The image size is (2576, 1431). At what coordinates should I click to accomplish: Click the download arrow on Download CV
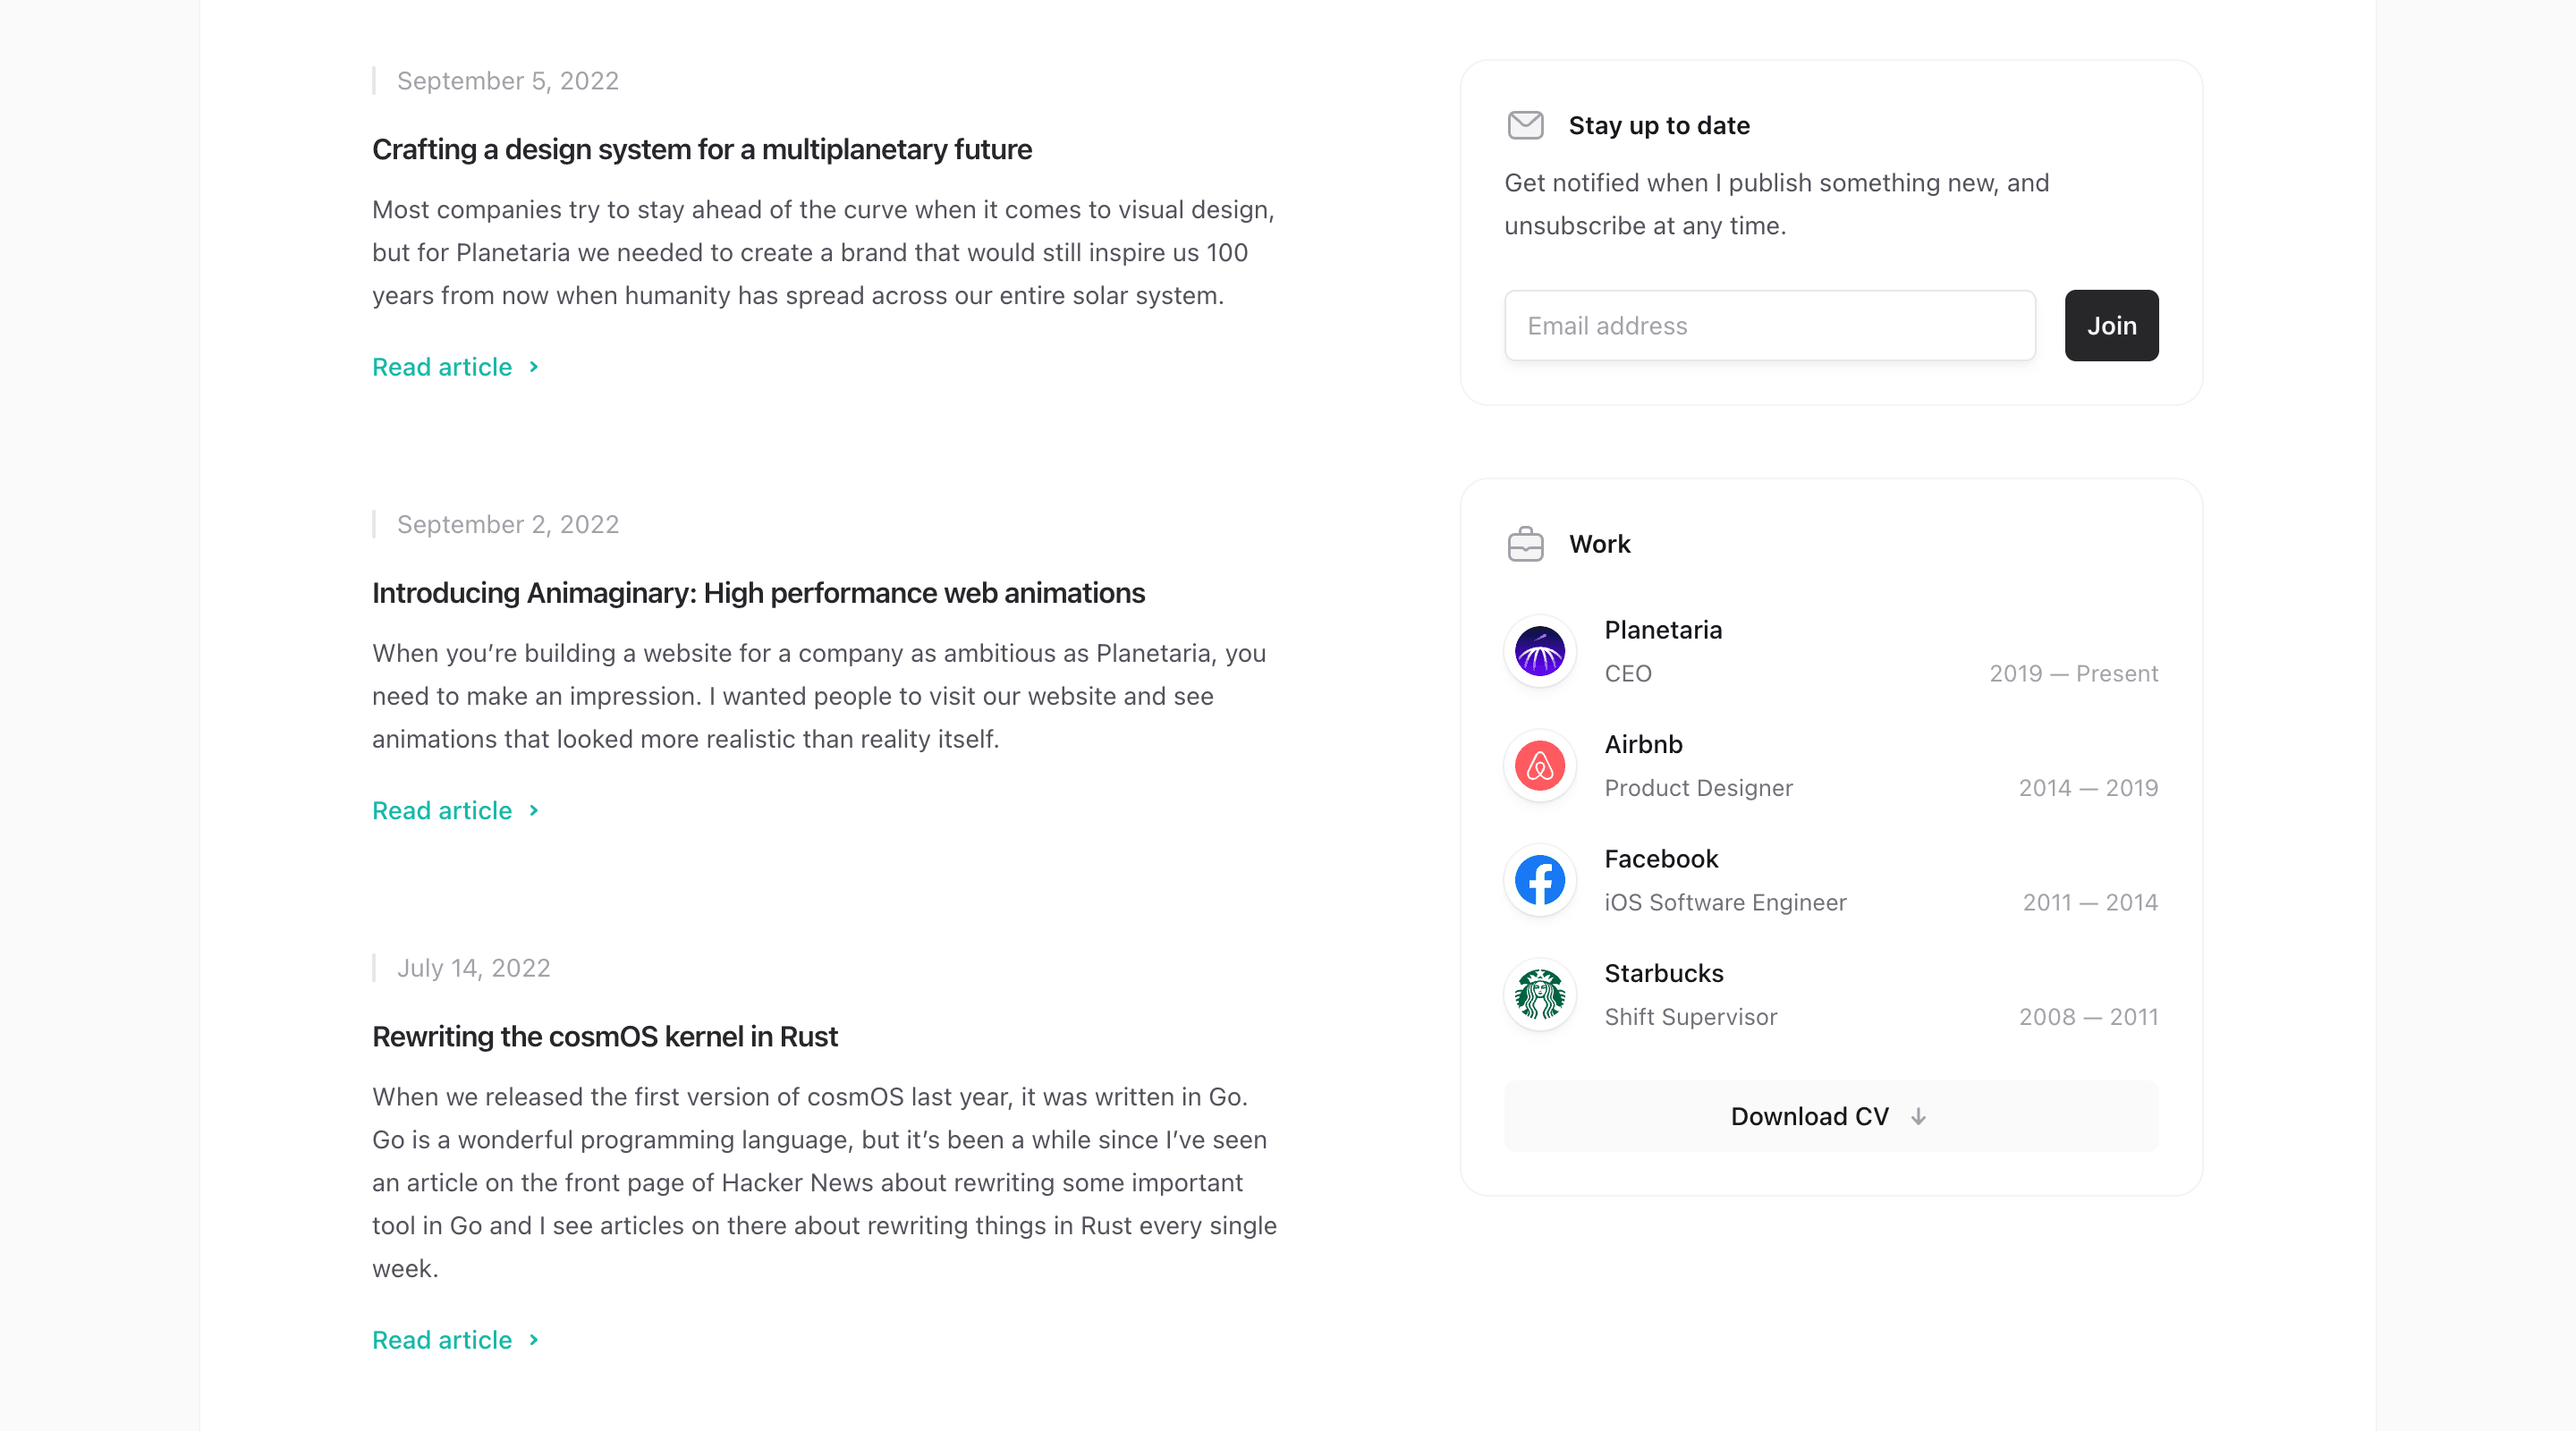pos(1919,1116)
